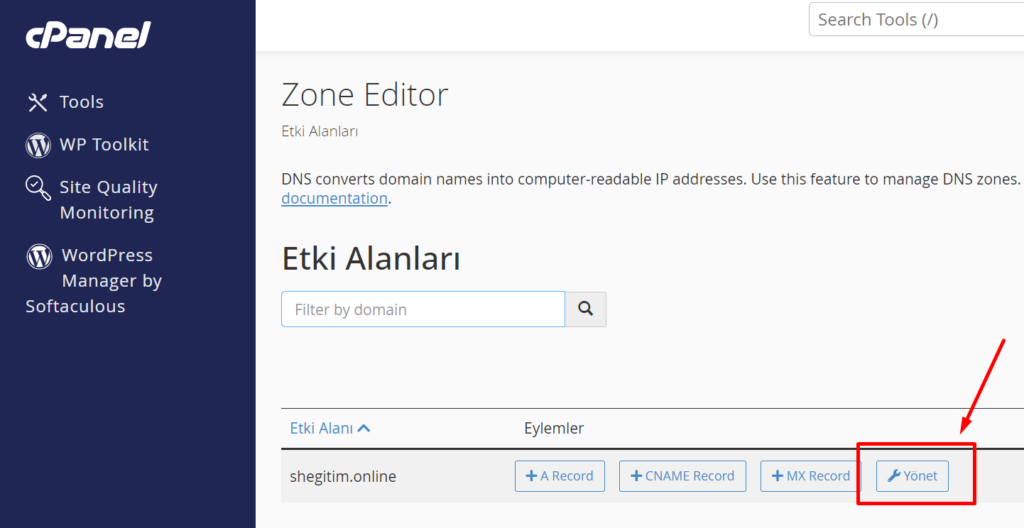Image resolution: width=1024 pixels, height=528 pixels.
Task: Follow the documentation link
Action: click(334, 198)
